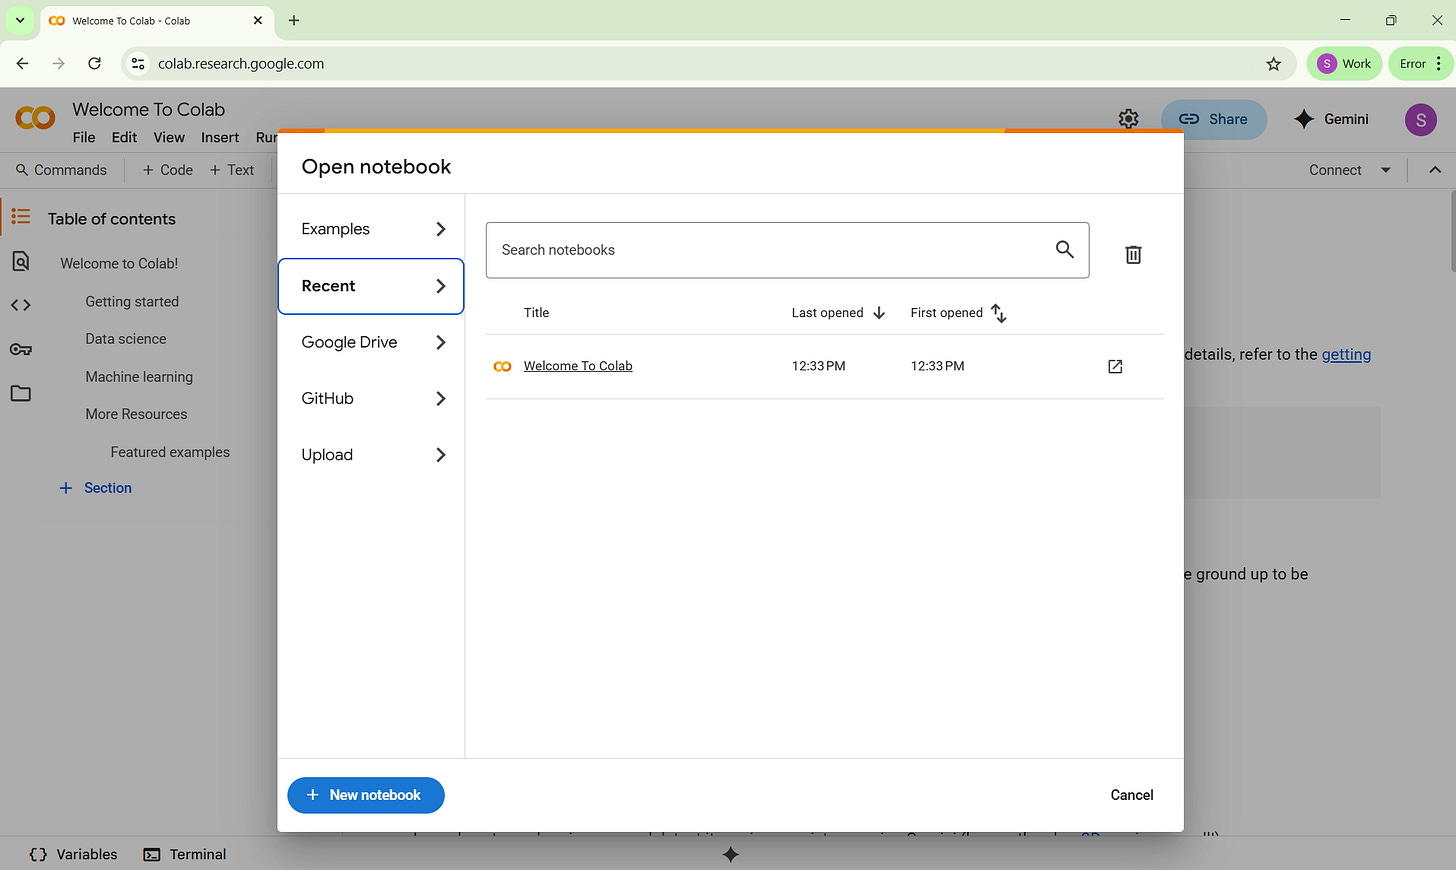Screen dimensions: 1456x870
Task: Open Code snippets sidebar icon
Action: 21,305
